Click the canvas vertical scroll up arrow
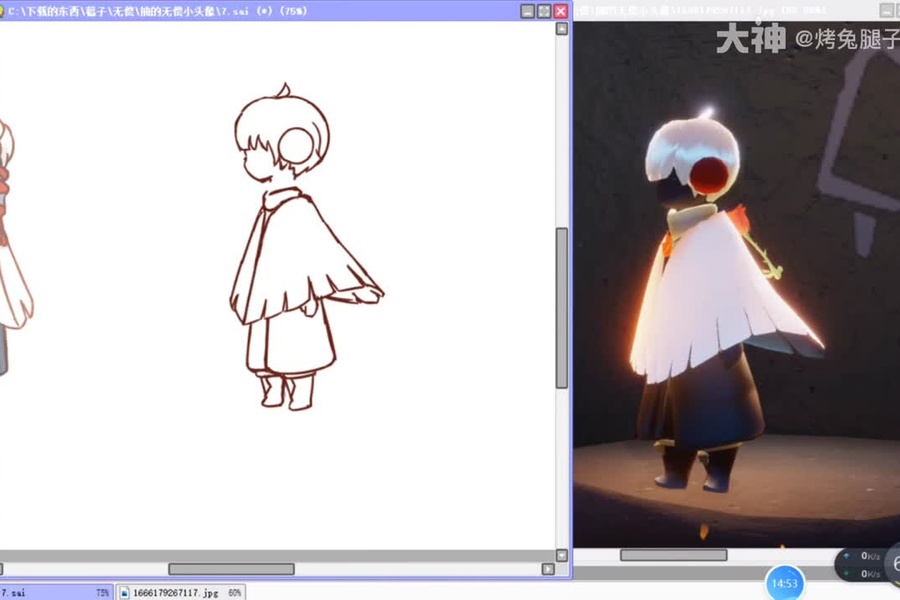 (562, 29)
